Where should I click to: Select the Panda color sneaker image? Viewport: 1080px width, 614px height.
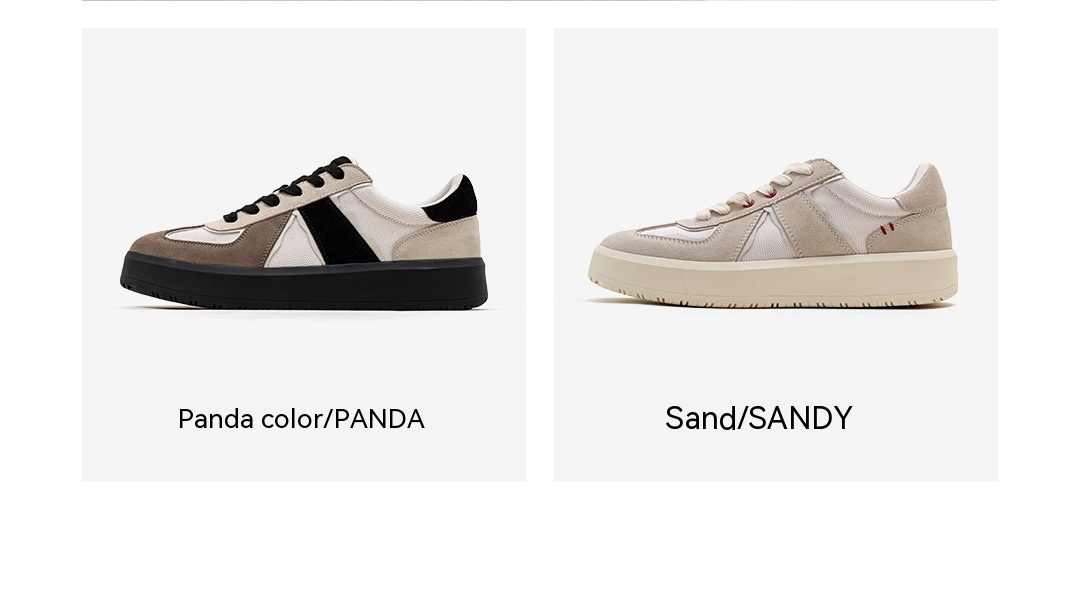pos(304,233)
